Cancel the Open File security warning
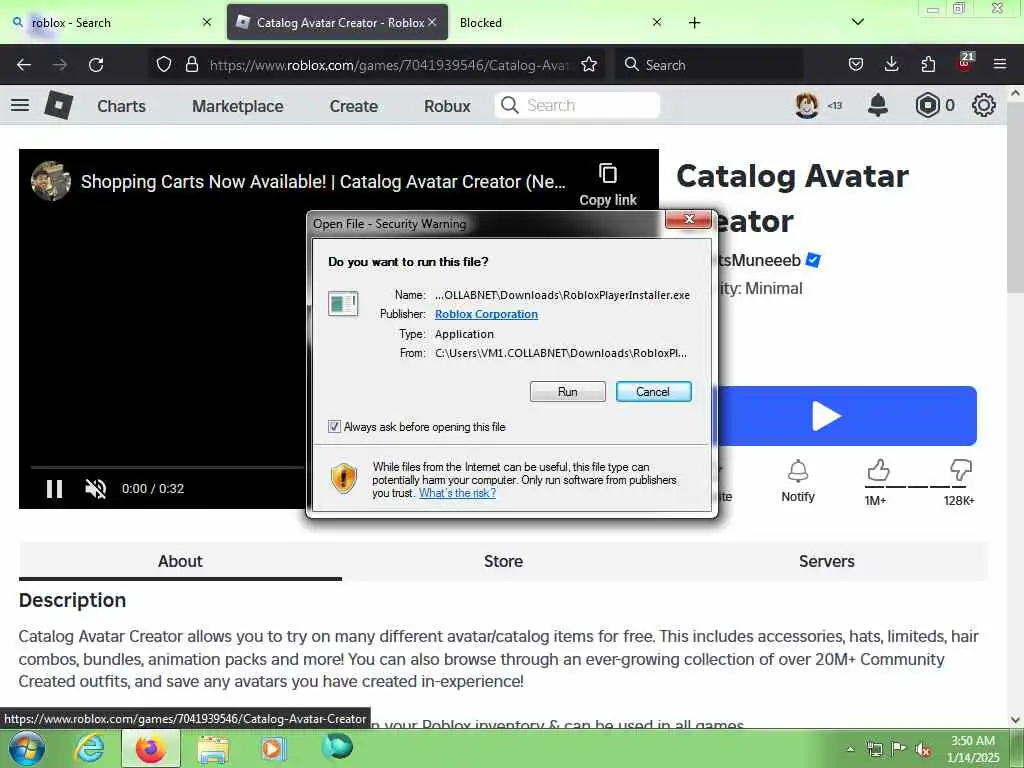 (653, 392)
